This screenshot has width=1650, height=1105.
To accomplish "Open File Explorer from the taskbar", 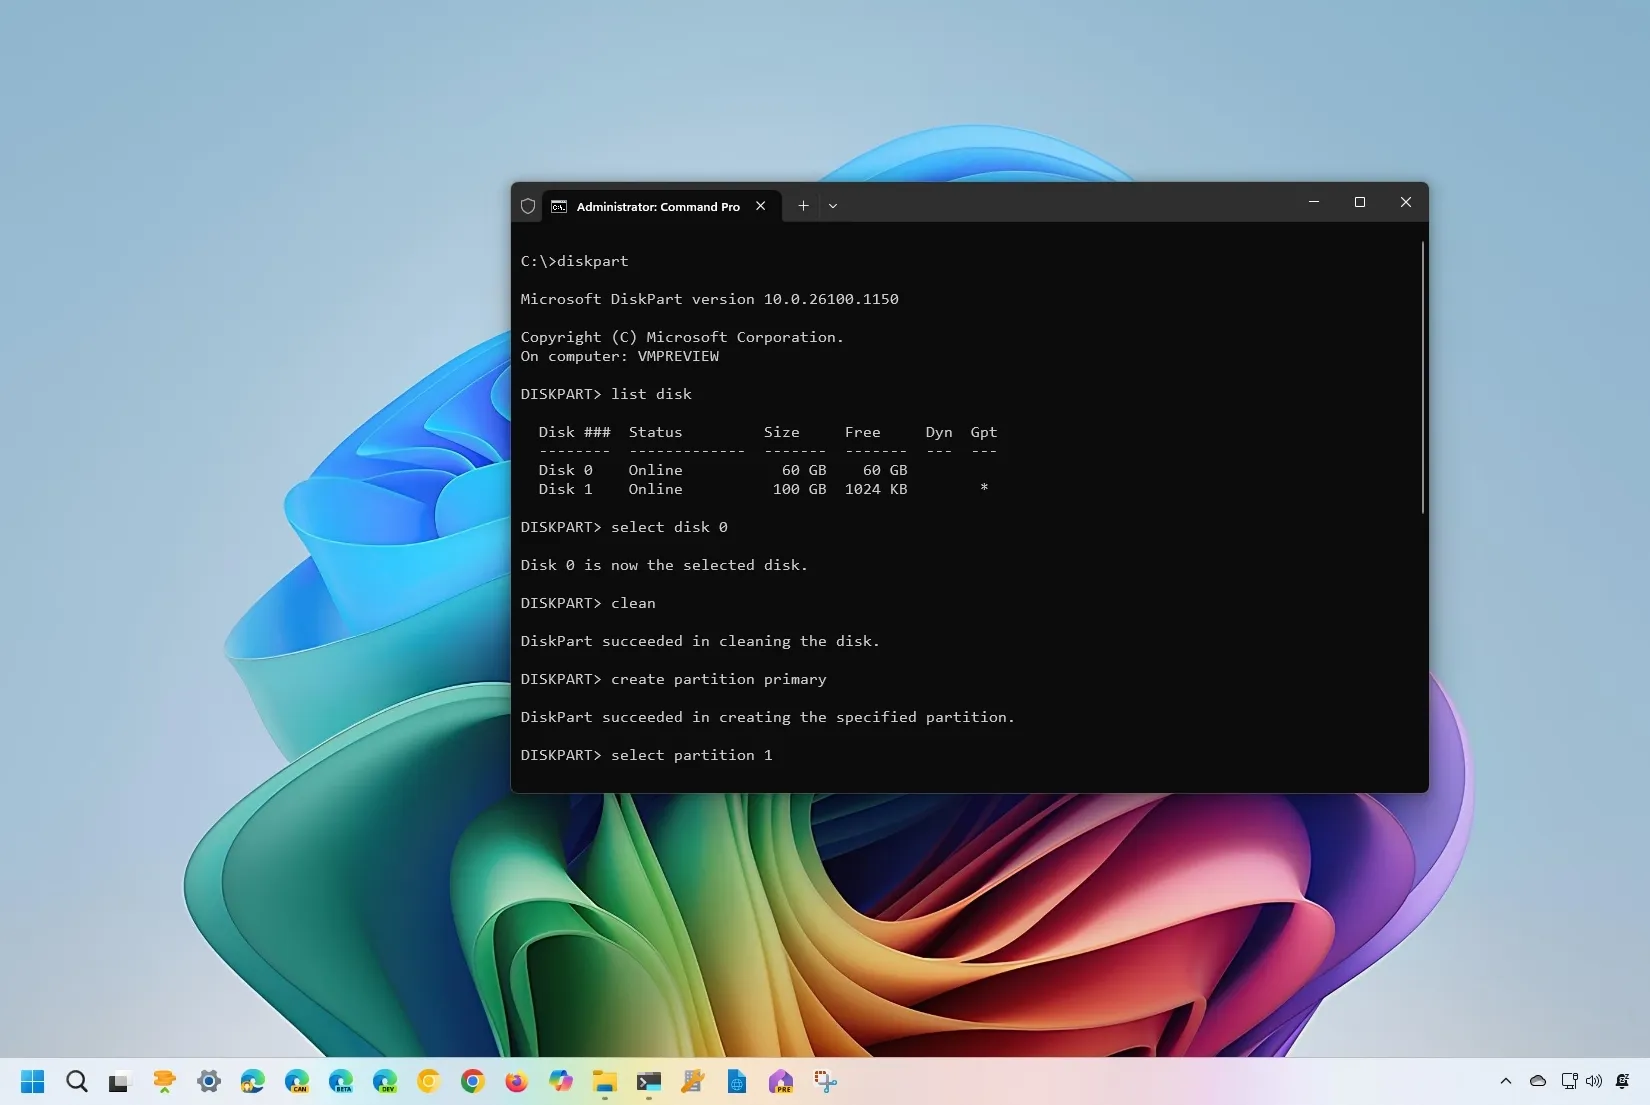I will coord(604,1081).
